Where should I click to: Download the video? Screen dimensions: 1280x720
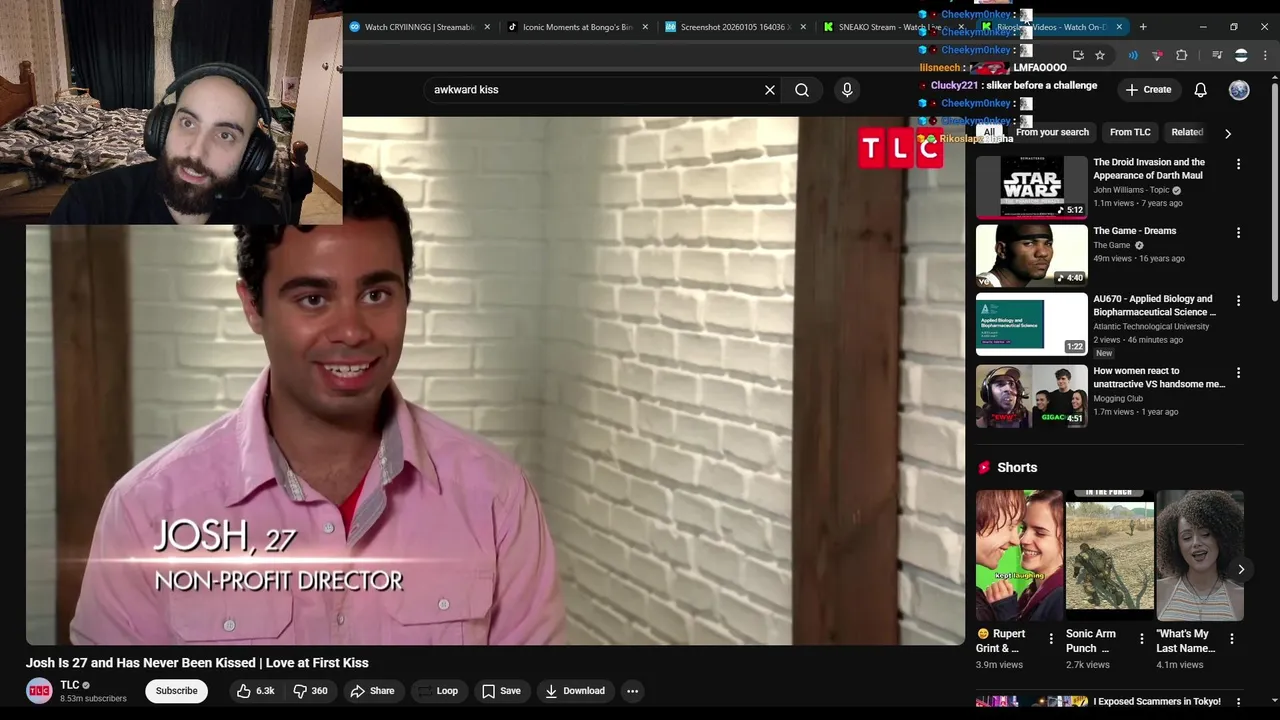[x=574, y=691]
